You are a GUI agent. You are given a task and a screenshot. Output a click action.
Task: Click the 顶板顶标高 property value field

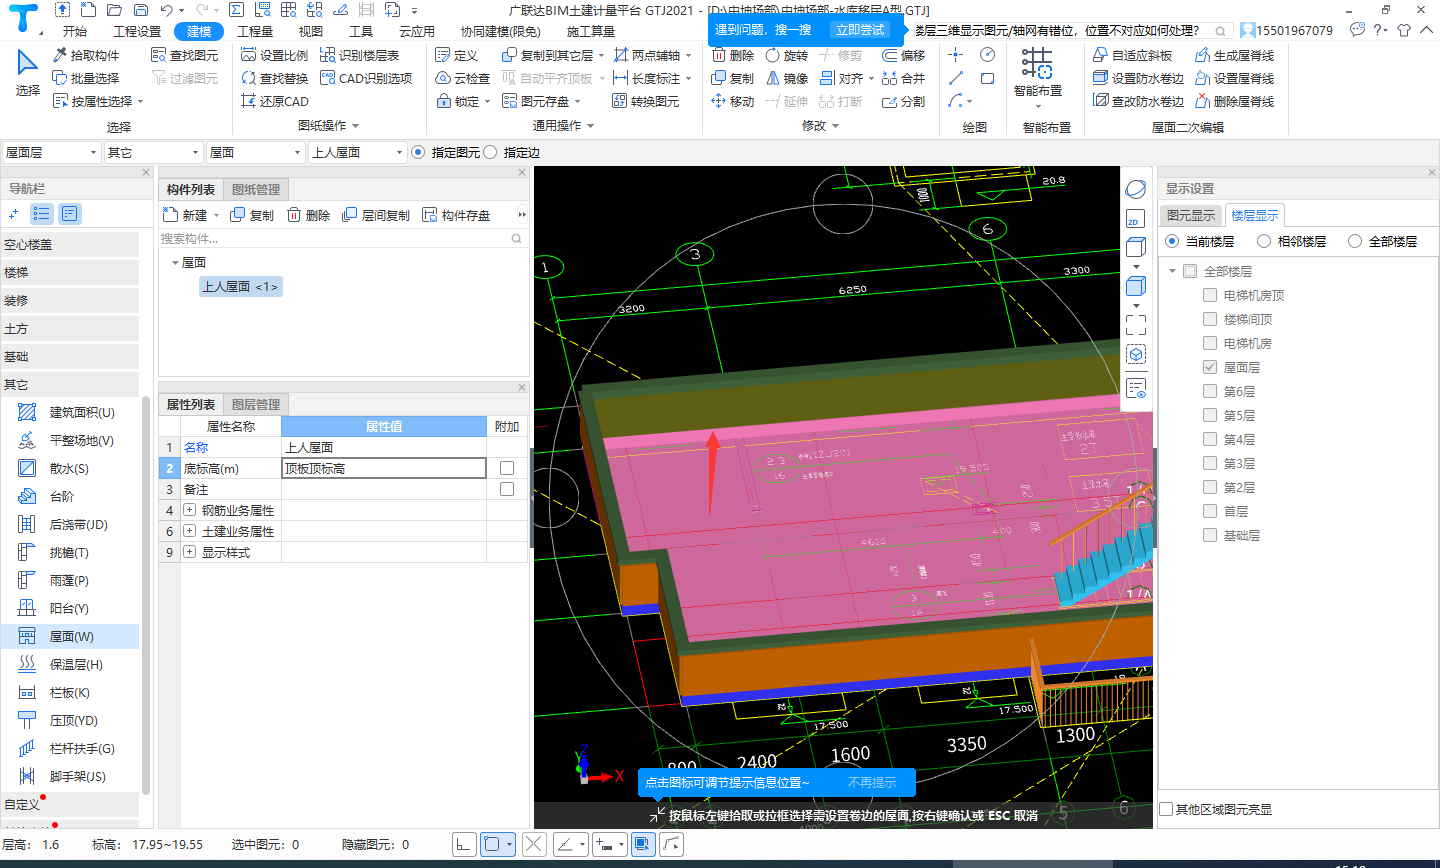coord(384,468)
